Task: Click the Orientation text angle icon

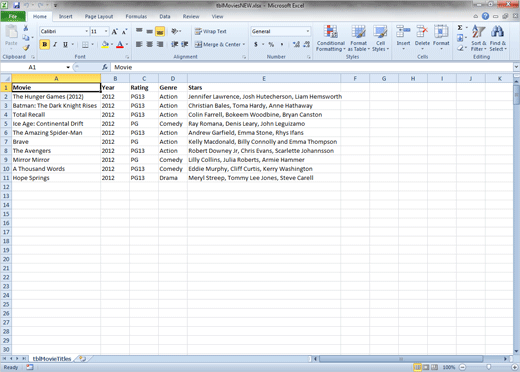Action: tap(175, 31)
